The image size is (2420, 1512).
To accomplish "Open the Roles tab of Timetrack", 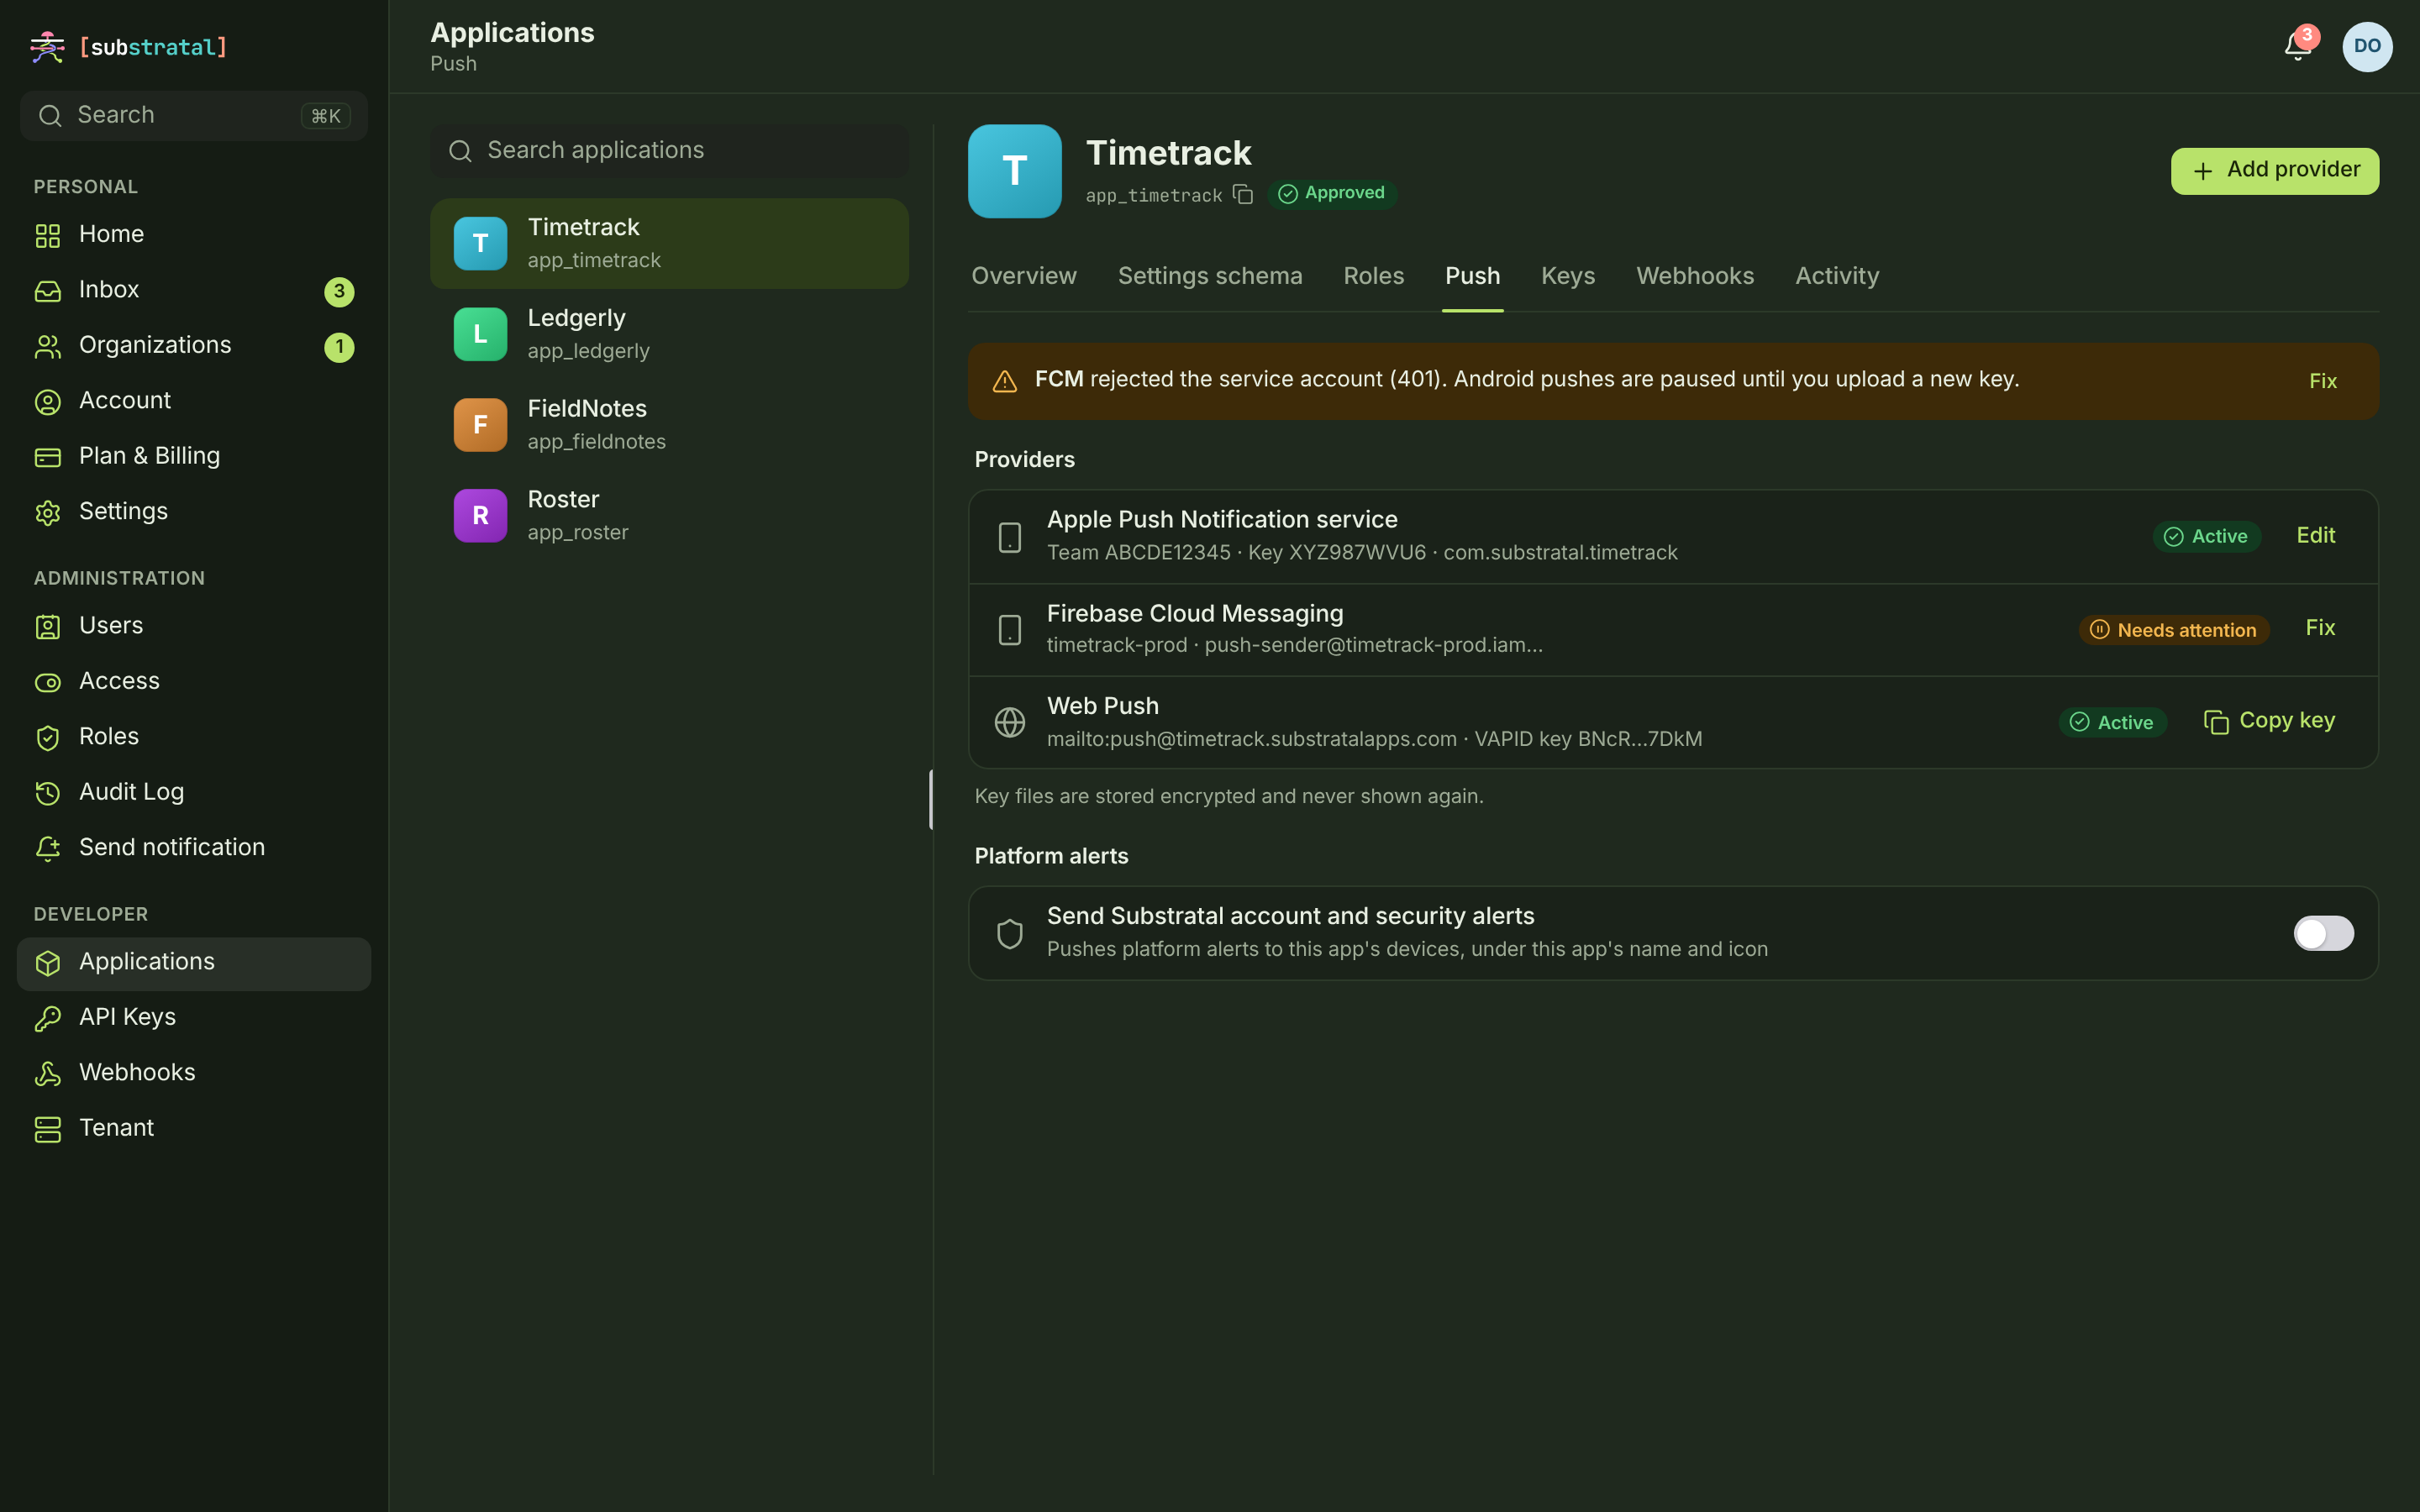I will (x=1373, y=276).
